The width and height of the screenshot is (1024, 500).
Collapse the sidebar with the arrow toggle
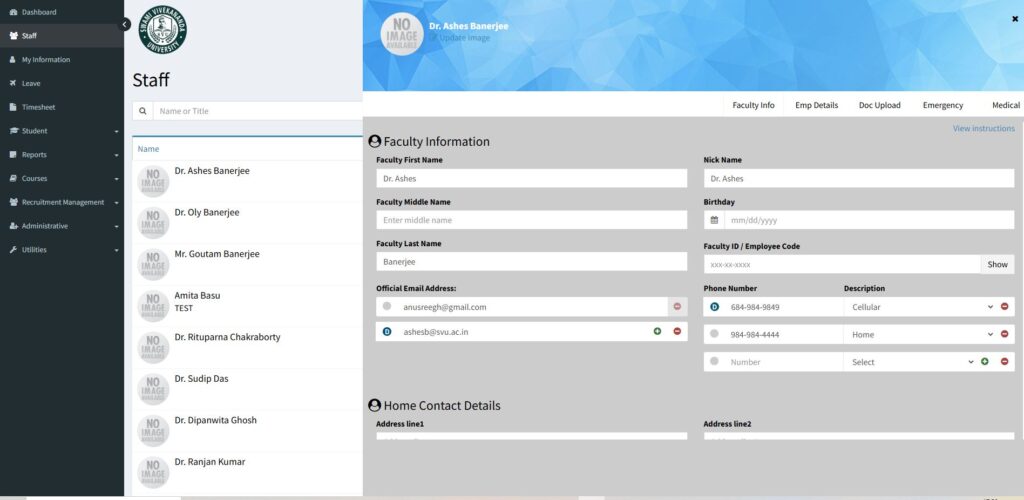pyautogui.click(x=125, y=24)
